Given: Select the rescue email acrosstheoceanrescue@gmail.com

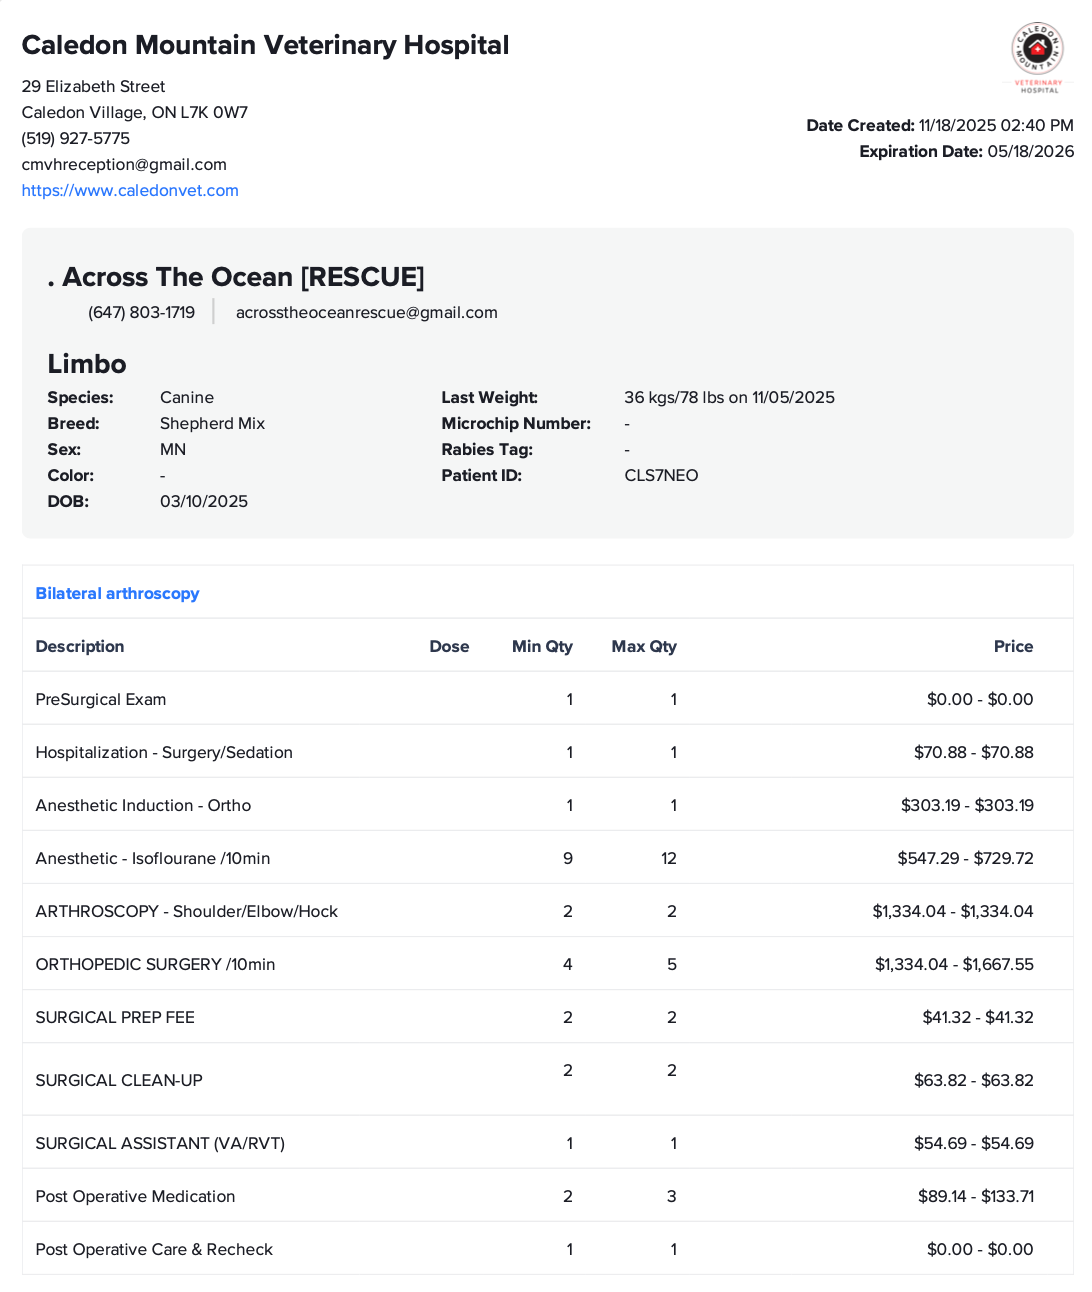Looking at the screenshot, I should [x=366, y=312].
